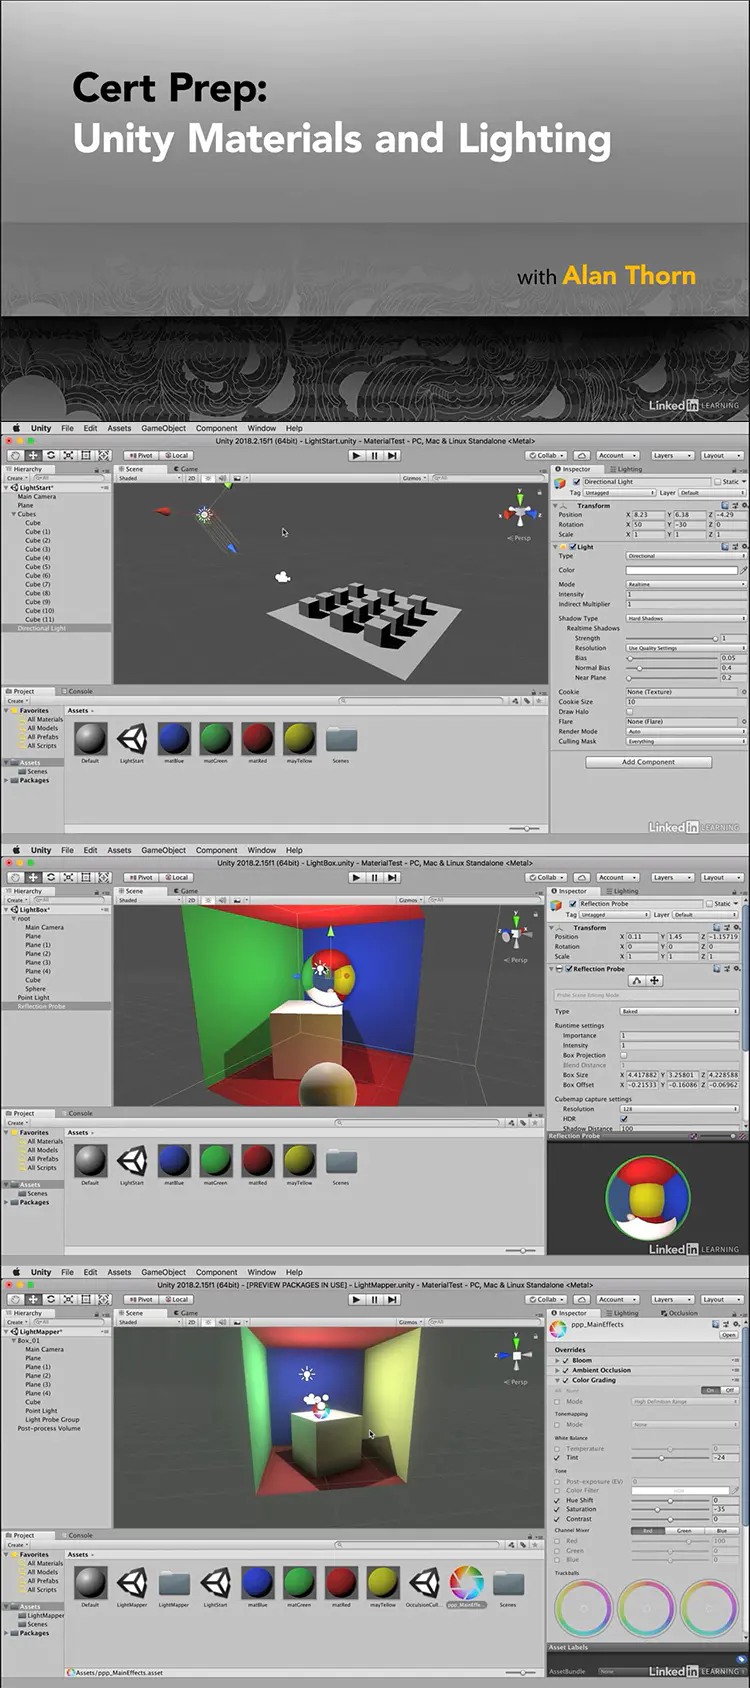Viewport: 750px width, 1688px height.
Task: Toggle Directional Light active checkbox in top Inspector
Action: [x=576, y=482]
